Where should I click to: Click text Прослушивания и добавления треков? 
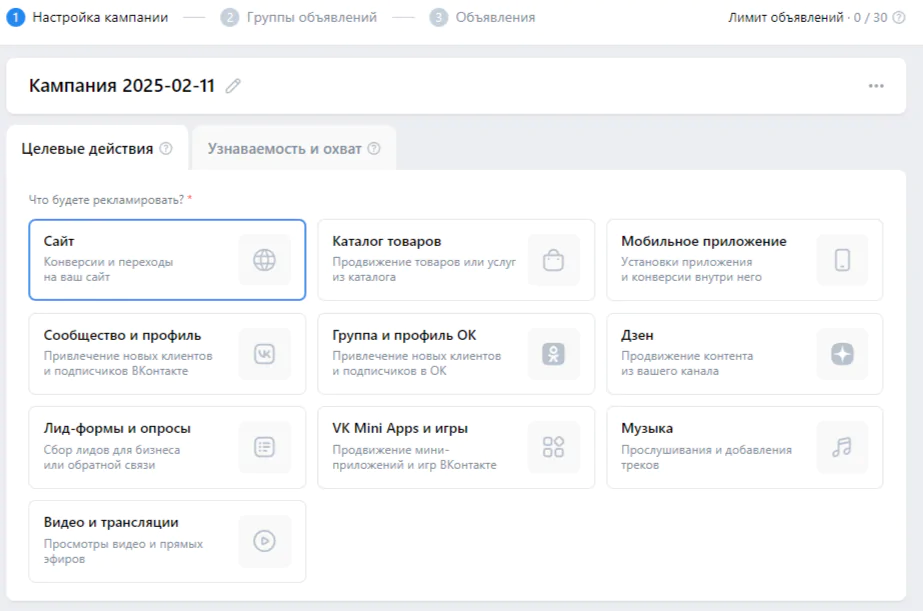(706, 457)
